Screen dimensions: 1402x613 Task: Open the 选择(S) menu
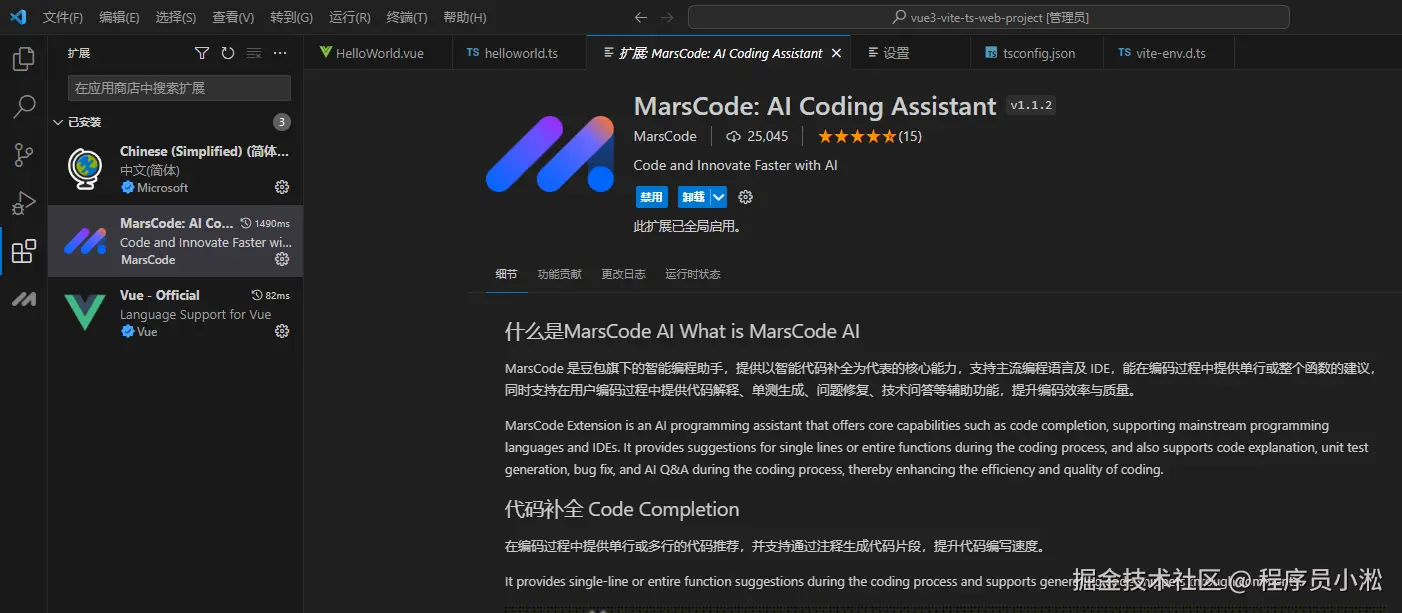tap(176, 18)
